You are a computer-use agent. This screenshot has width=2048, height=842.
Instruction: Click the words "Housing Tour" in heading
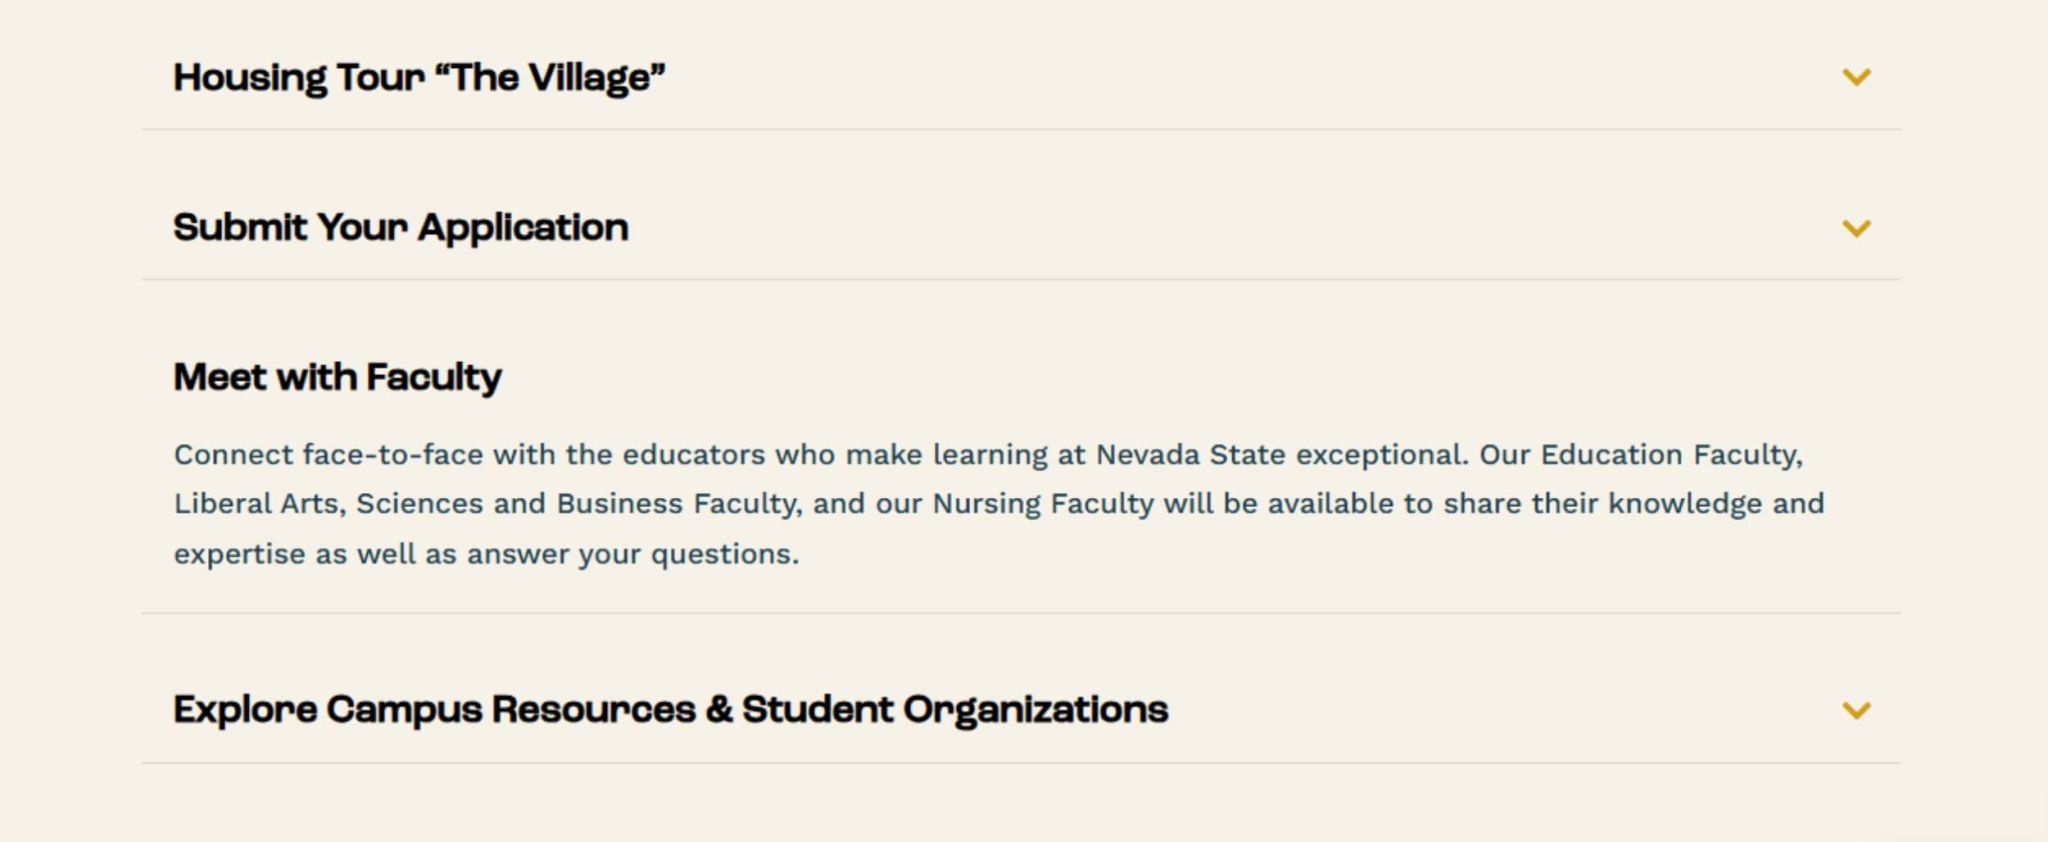(x=298, y=78)
